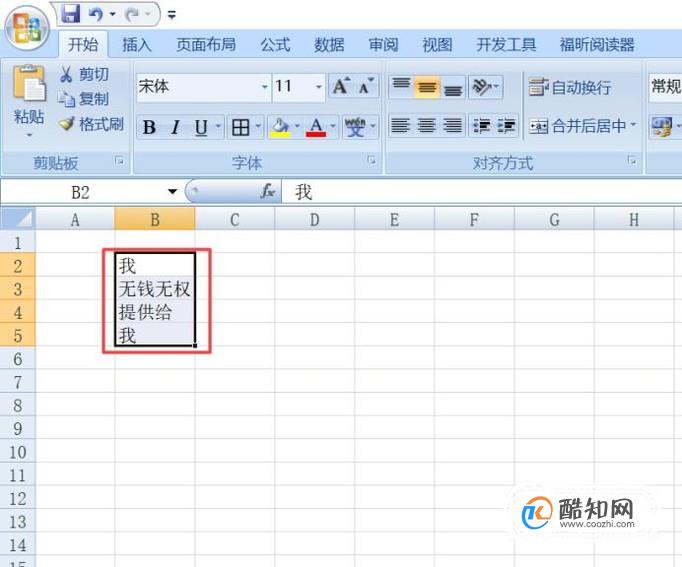Center text horizontally
682x567 pixels.
(427, 126)
